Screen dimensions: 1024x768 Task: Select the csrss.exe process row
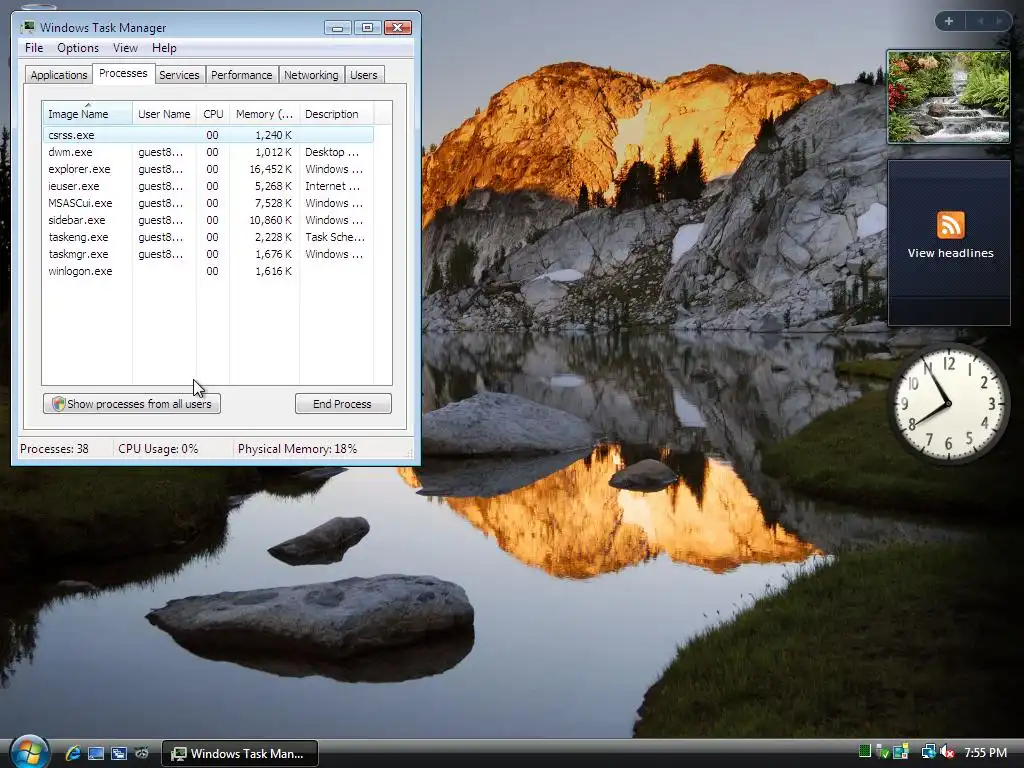[208, 135]
